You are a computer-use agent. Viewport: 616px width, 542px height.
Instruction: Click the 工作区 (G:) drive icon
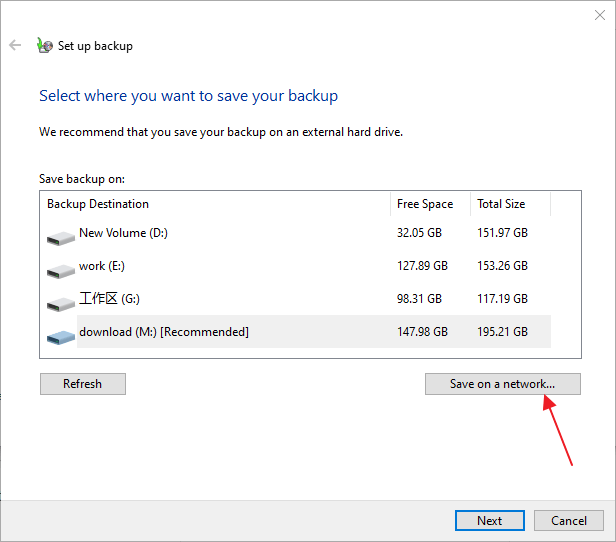60,303
